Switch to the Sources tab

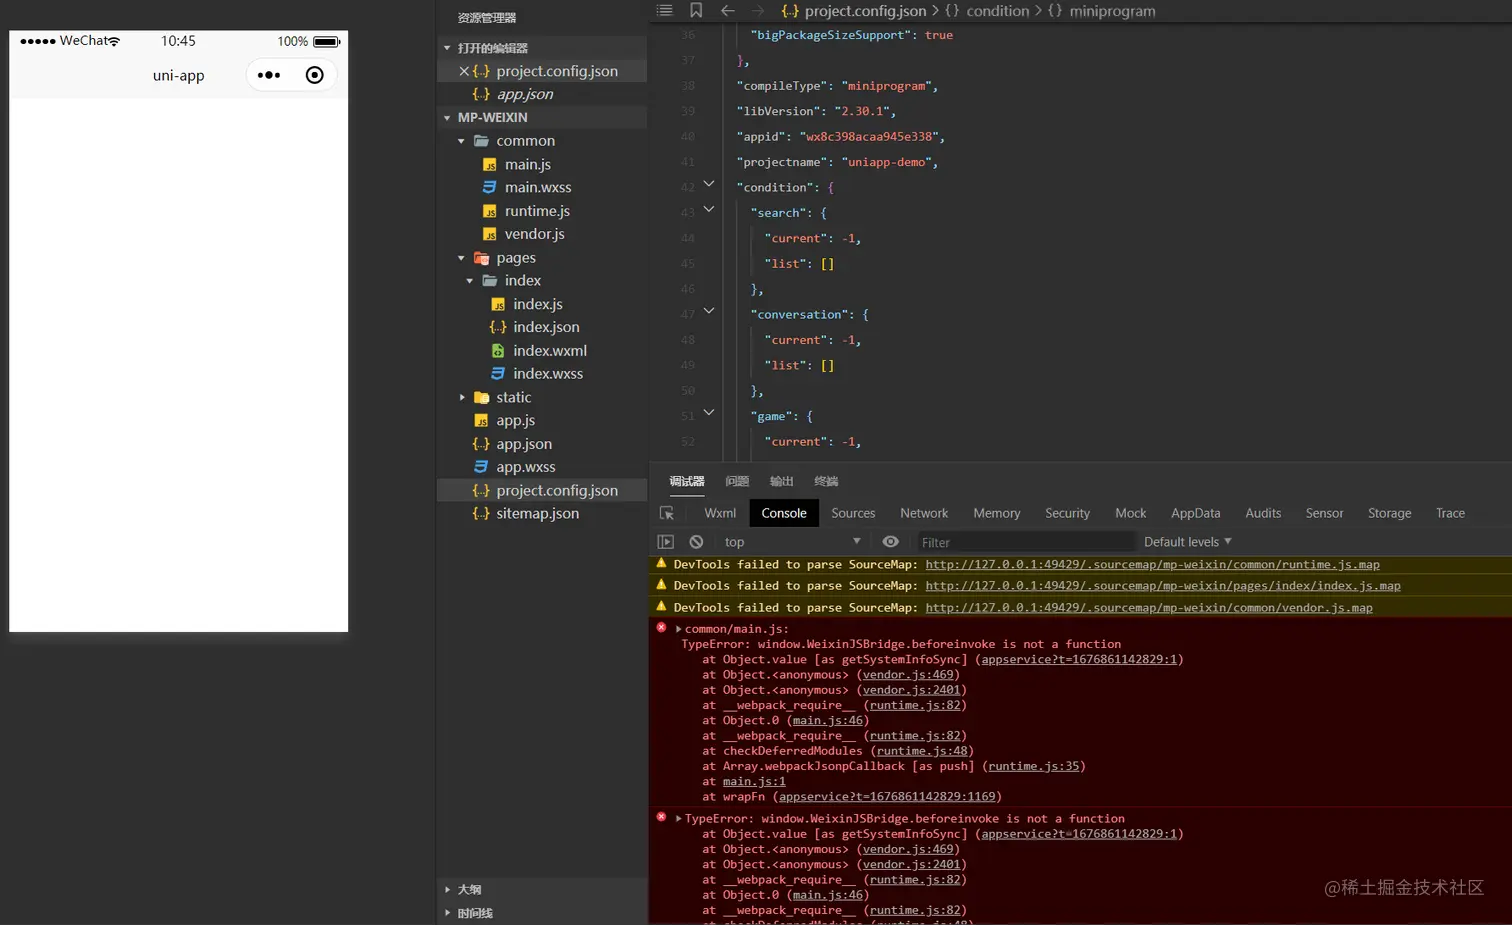coord(853,513)
